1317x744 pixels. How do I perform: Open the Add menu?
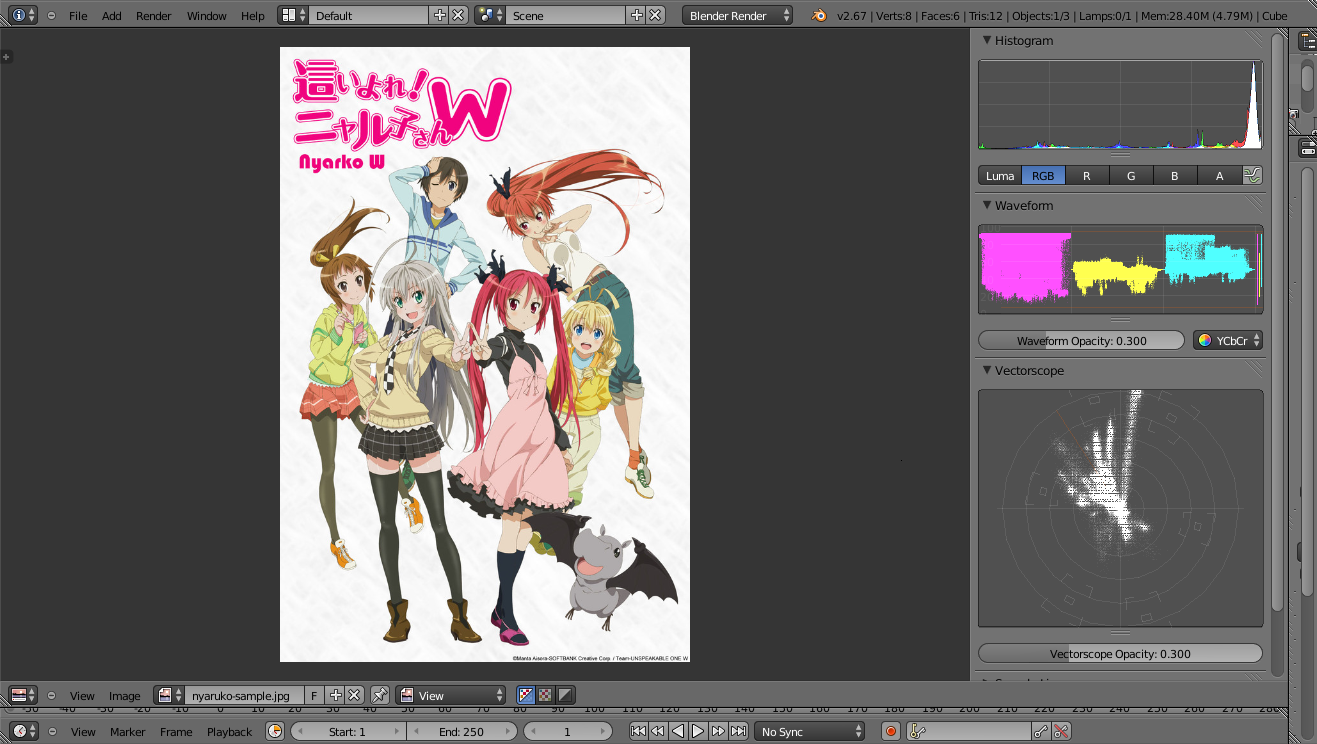[x=112, y=16]
